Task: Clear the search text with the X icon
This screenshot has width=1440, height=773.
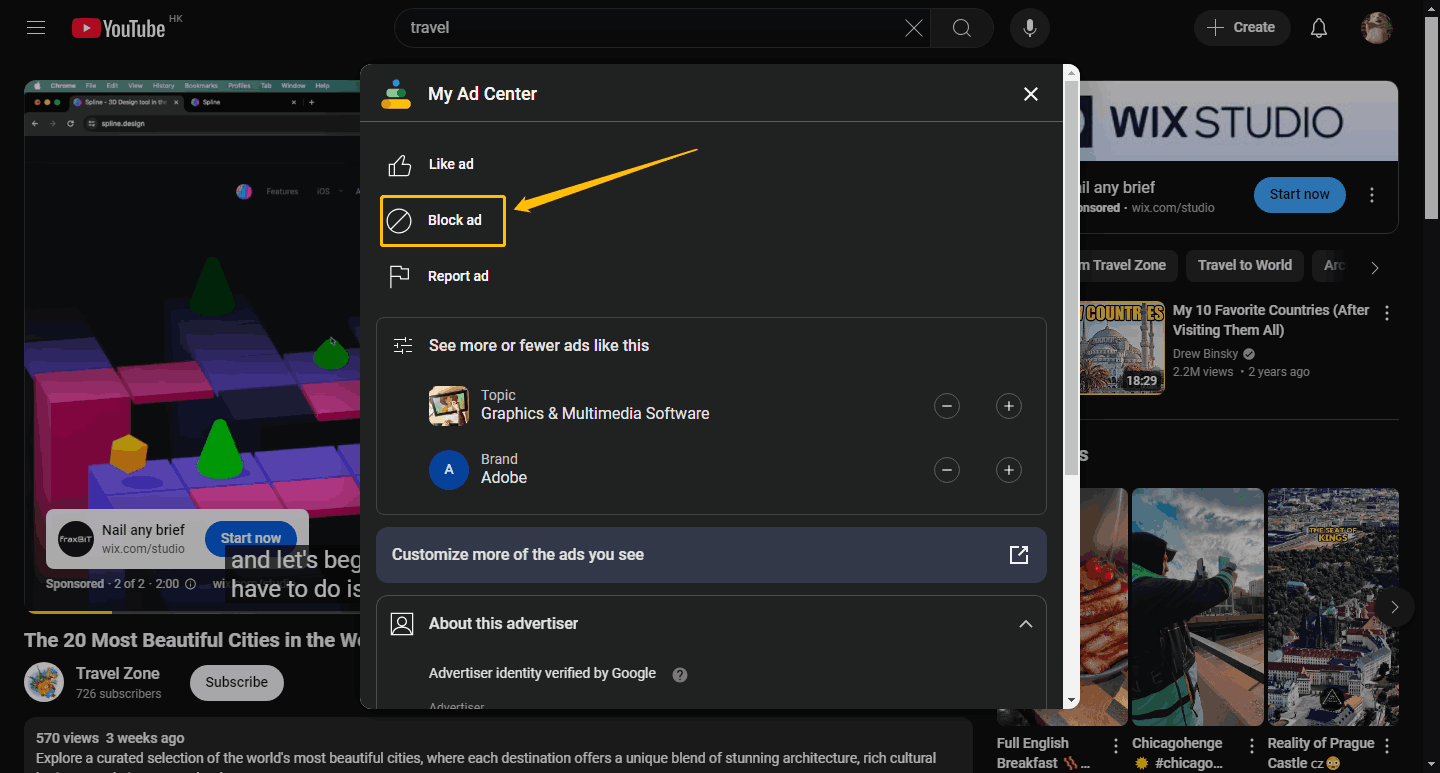Action: click(x=913, y=28)
